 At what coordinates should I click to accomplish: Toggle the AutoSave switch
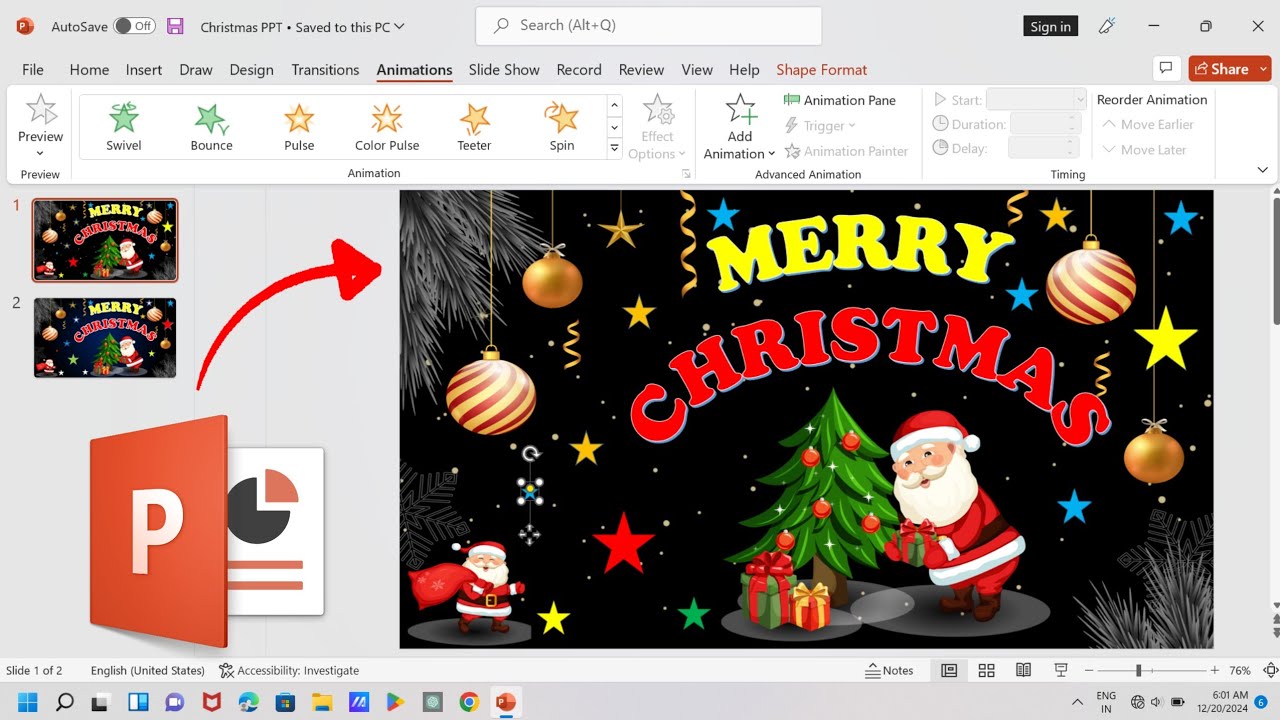point(134,27)
